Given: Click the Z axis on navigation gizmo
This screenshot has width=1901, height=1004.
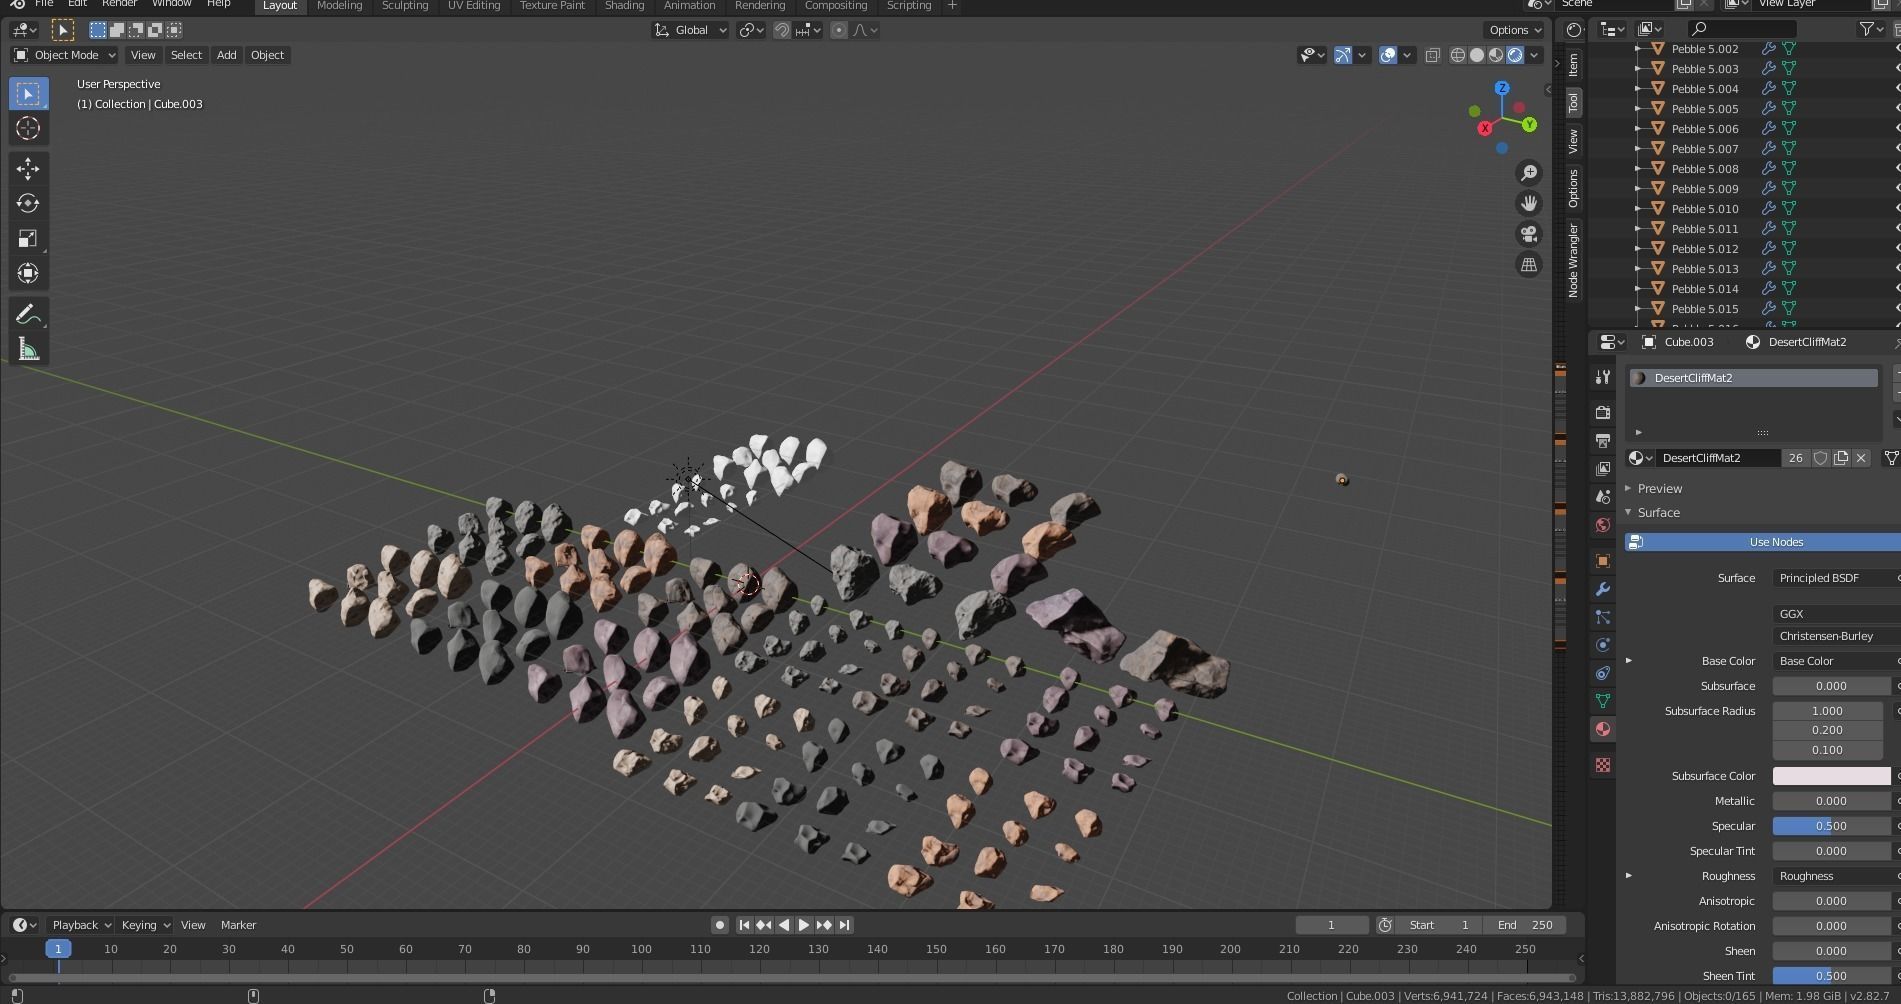Looking at the screenshot, I should click(1501, 89).
